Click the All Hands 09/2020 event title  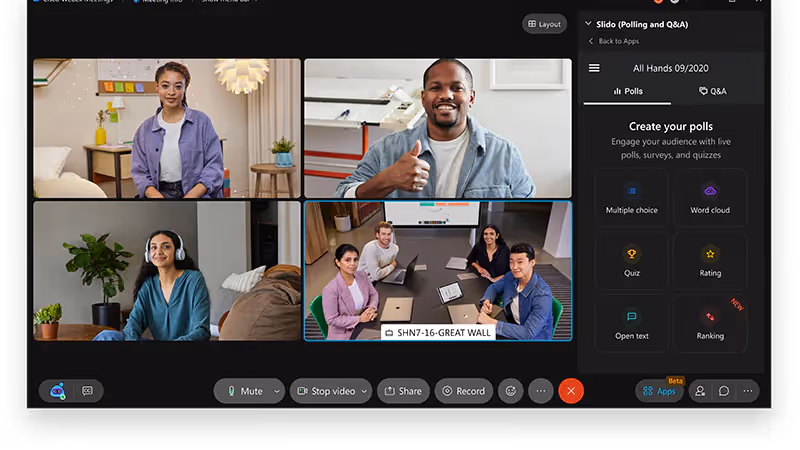click(x=670, y=68)
